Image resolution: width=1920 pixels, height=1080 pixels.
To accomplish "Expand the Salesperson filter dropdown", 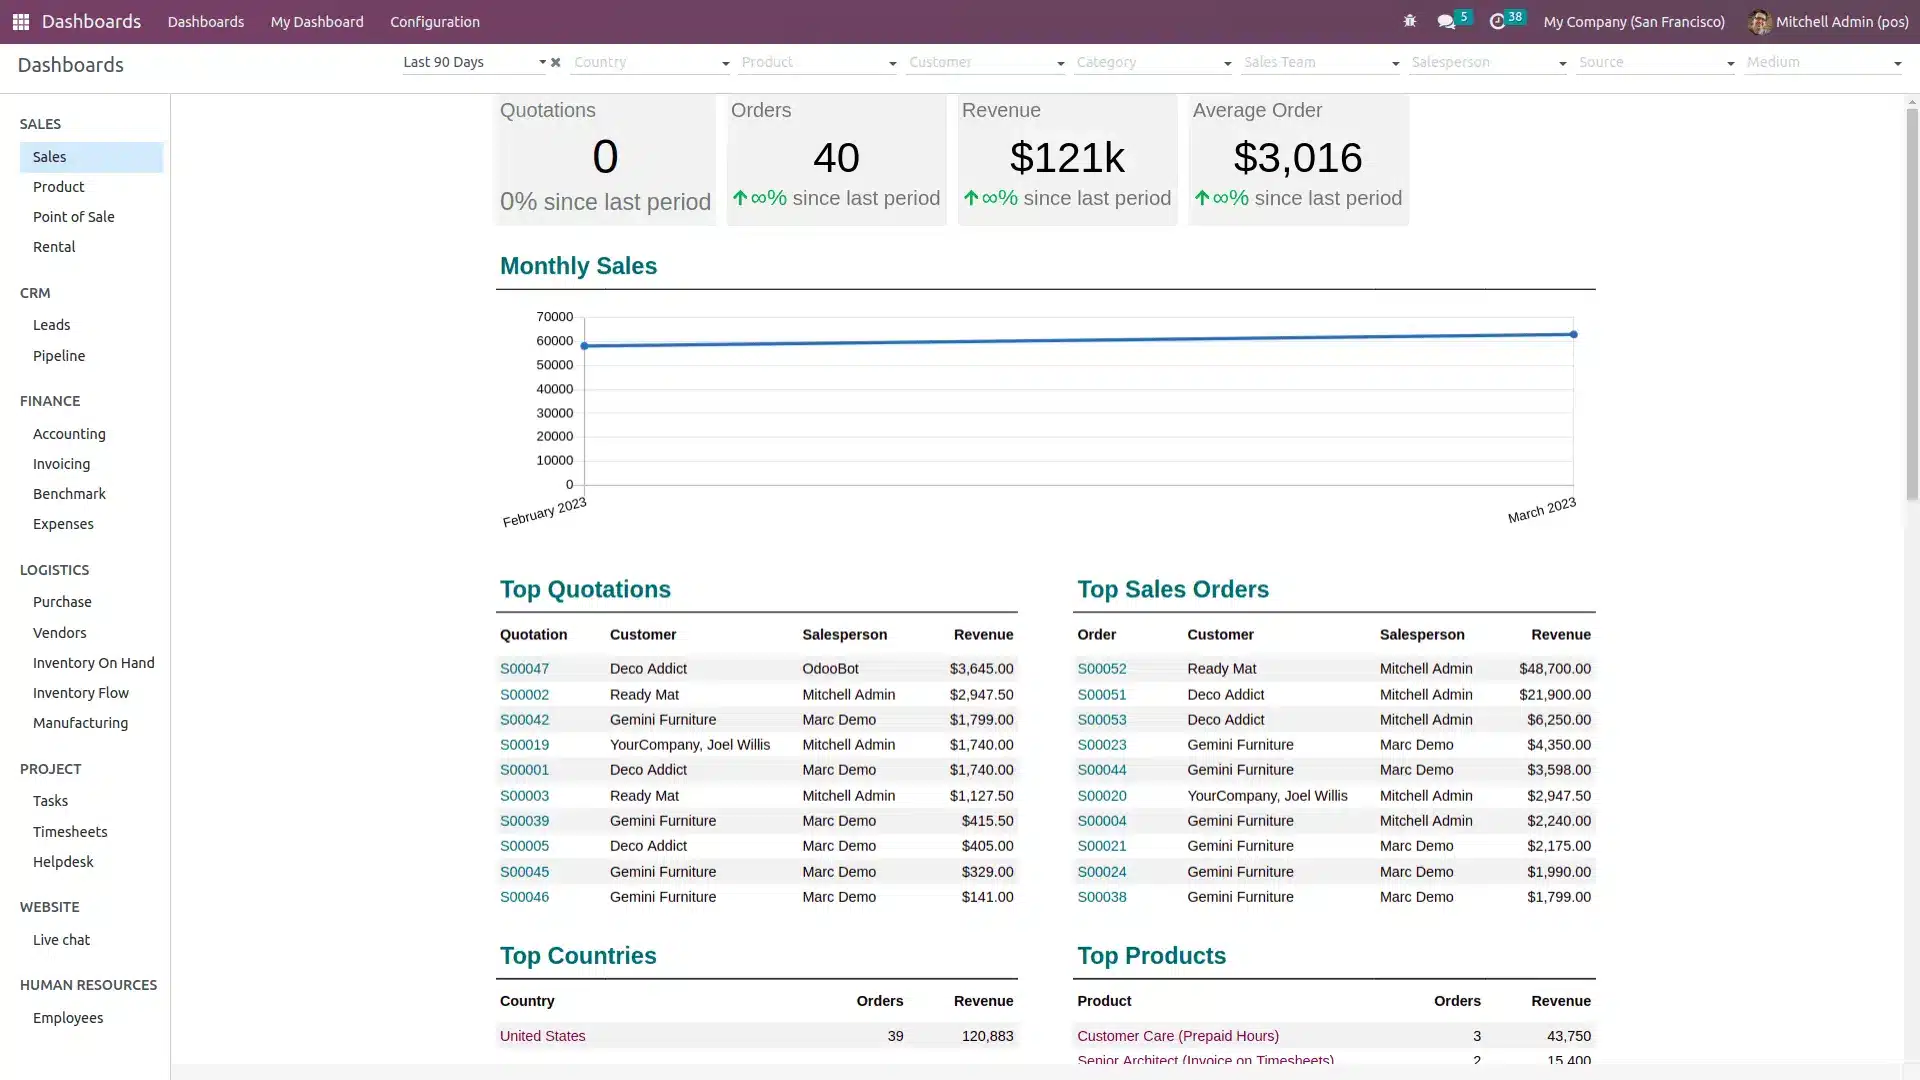I will click(1563, 62).
